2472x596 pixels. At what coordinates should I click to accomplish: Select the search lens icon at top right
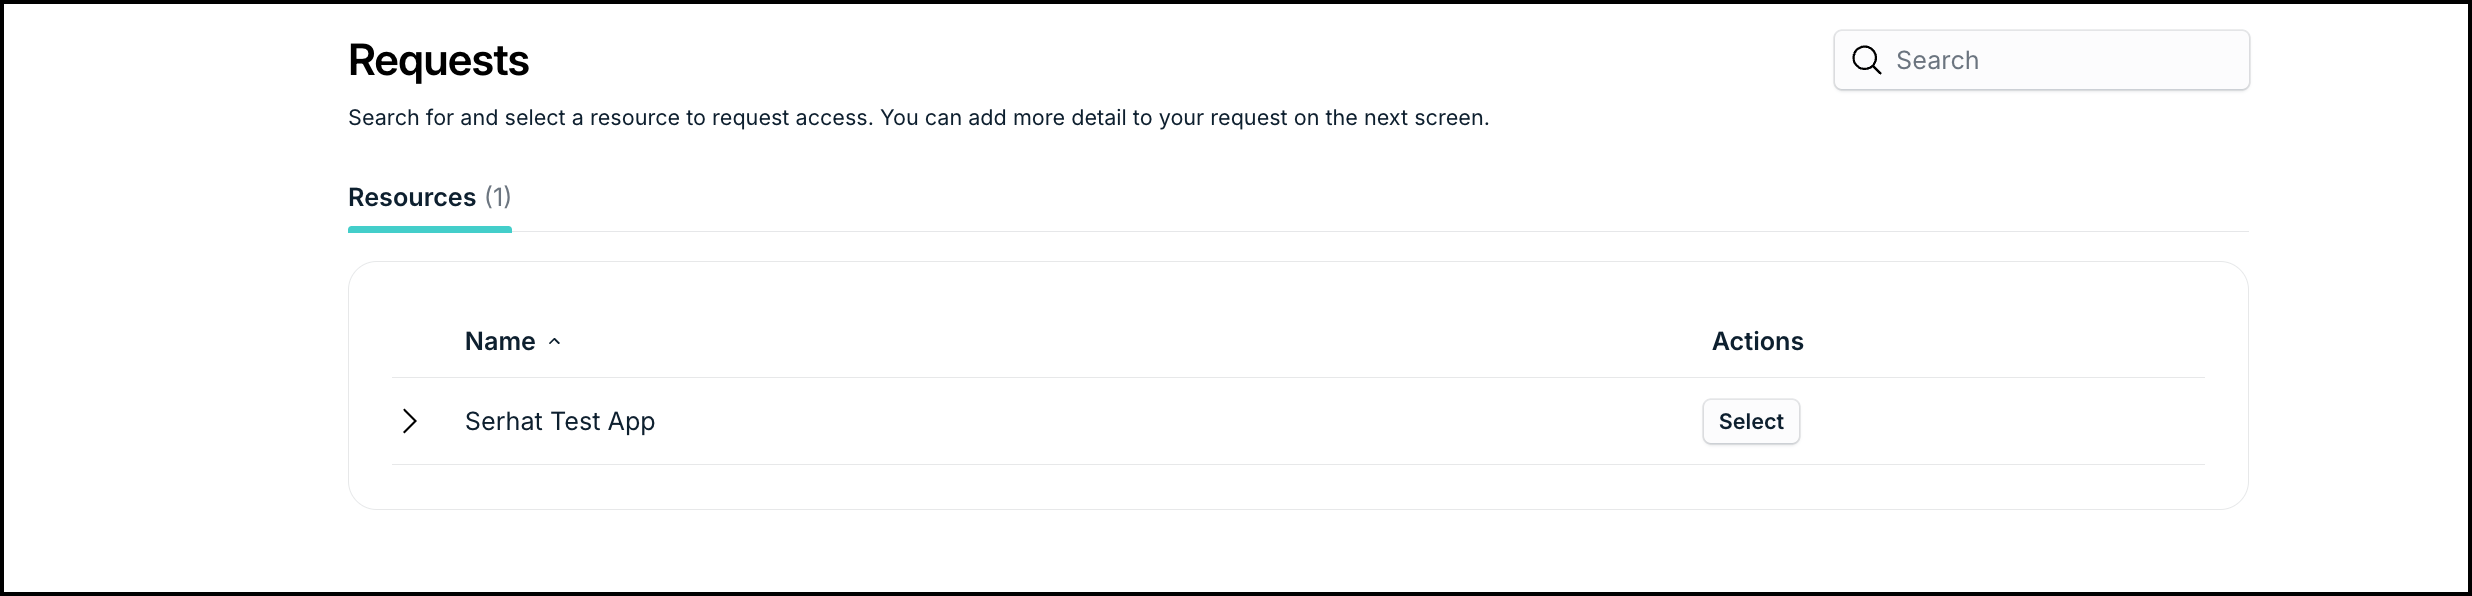(x=1866, y=60)
